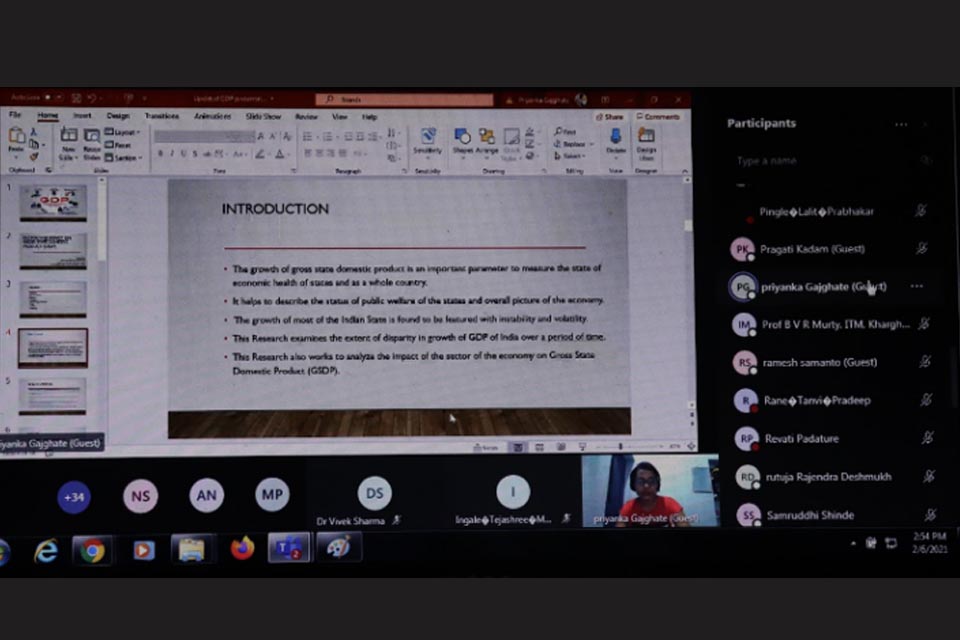Click the muted mic icon for ramesh samanto

pos(925,362)
